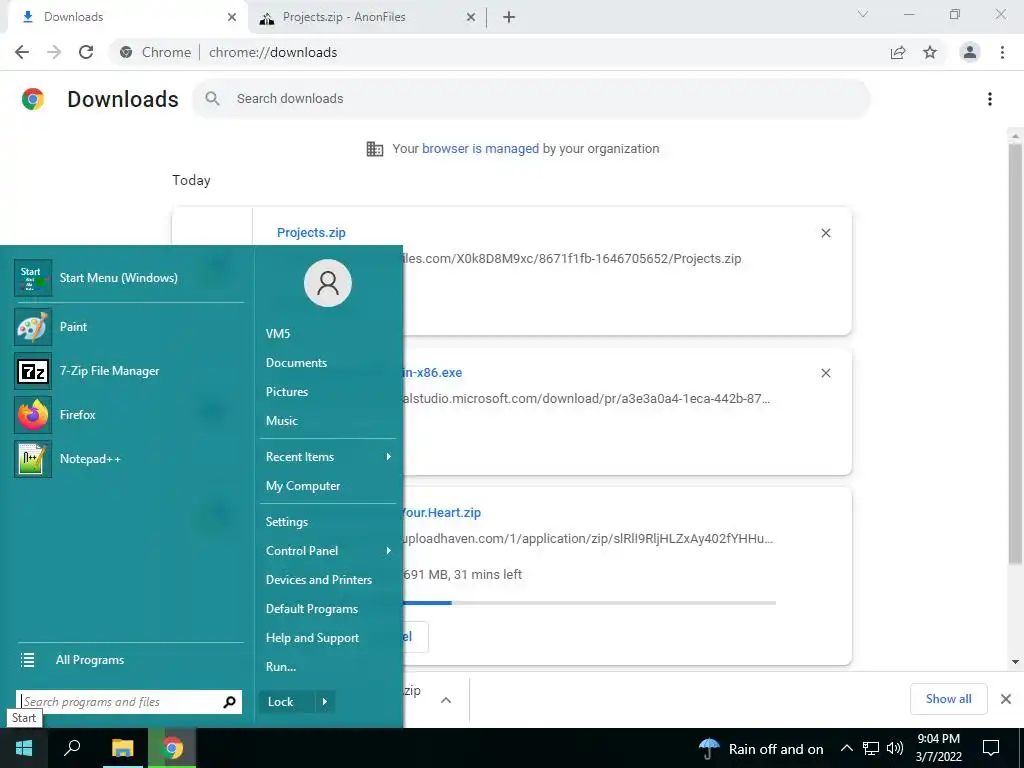
Task: Click the share this page icon
Action: pyautogui.click(x=898, y=52)
